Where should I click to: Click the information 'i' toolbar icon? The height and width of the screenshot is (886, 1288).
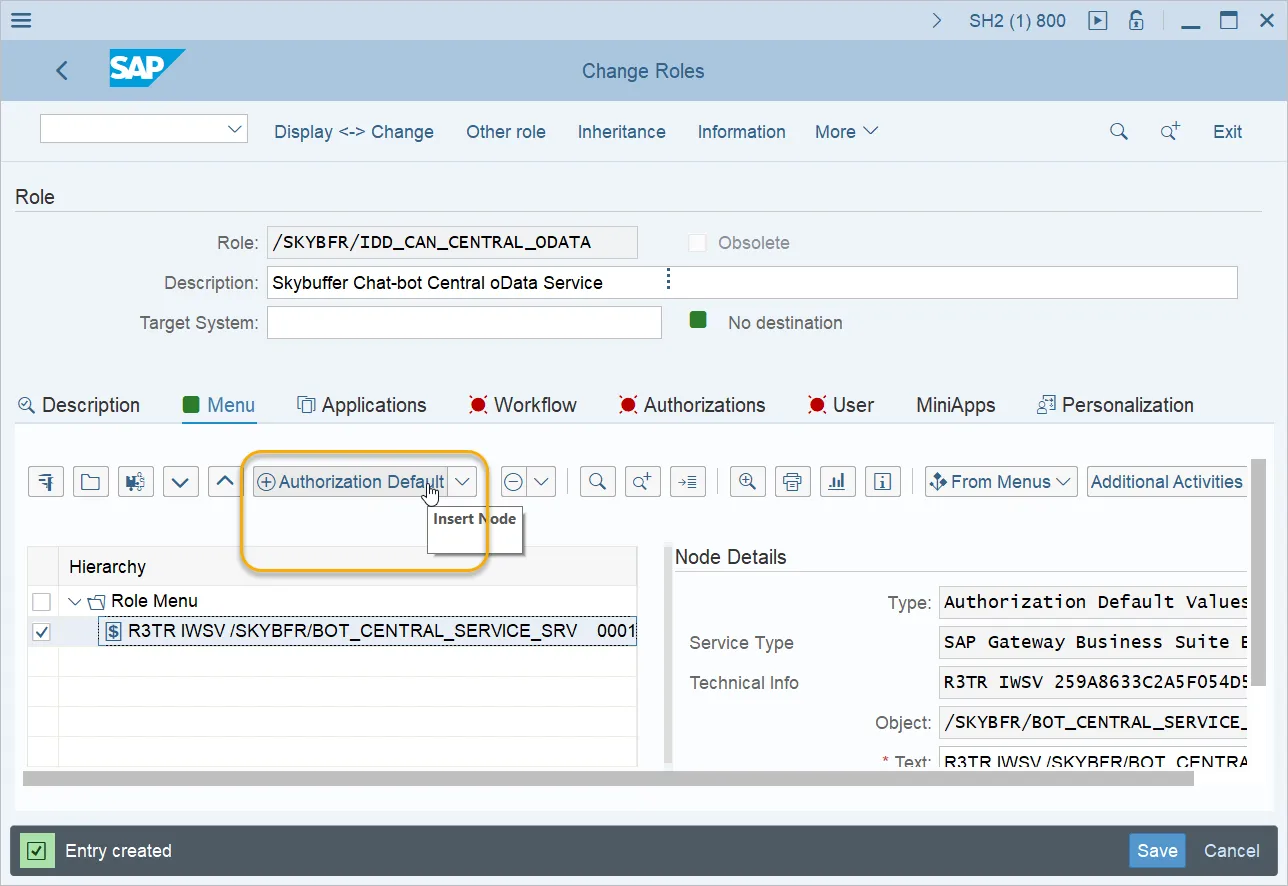point(882,482)
